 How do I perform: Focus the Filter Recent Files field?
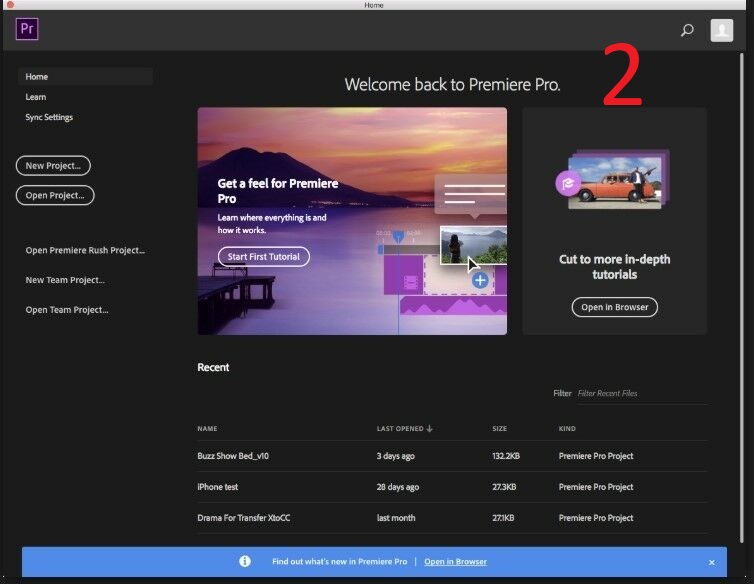642,394
